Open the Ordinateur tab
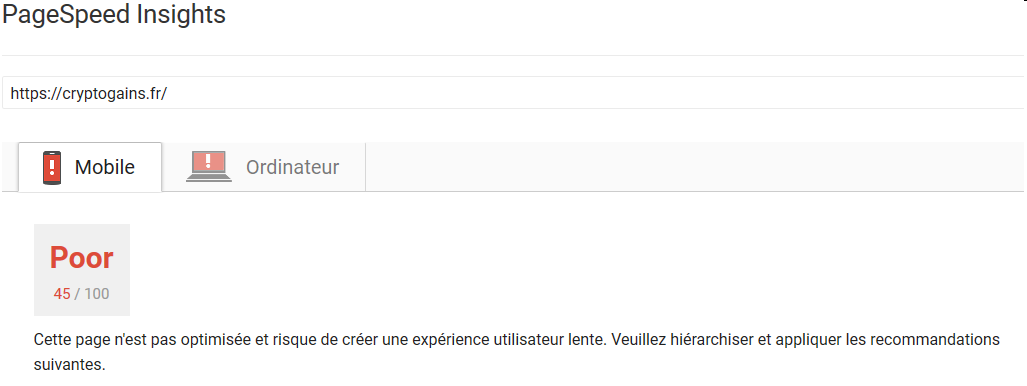This screenshot has width=1027, height=386. pos(263,167)
